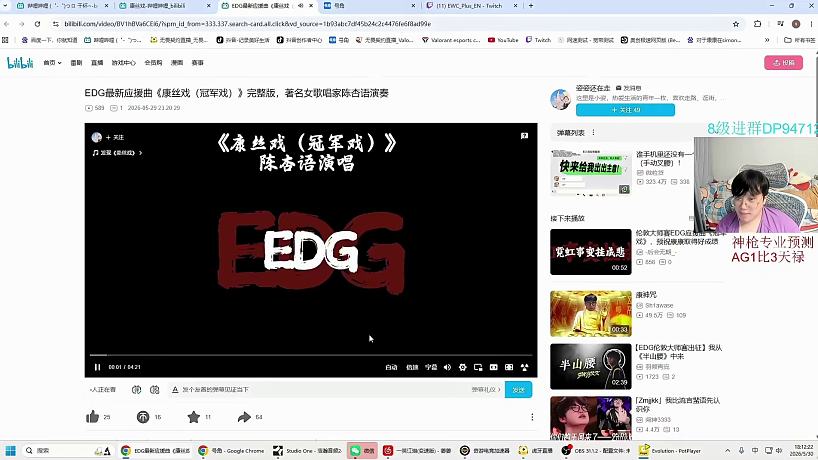Open OBS in the taskbar
This screenshot has width=818, height=460.
tap(596, 451)
